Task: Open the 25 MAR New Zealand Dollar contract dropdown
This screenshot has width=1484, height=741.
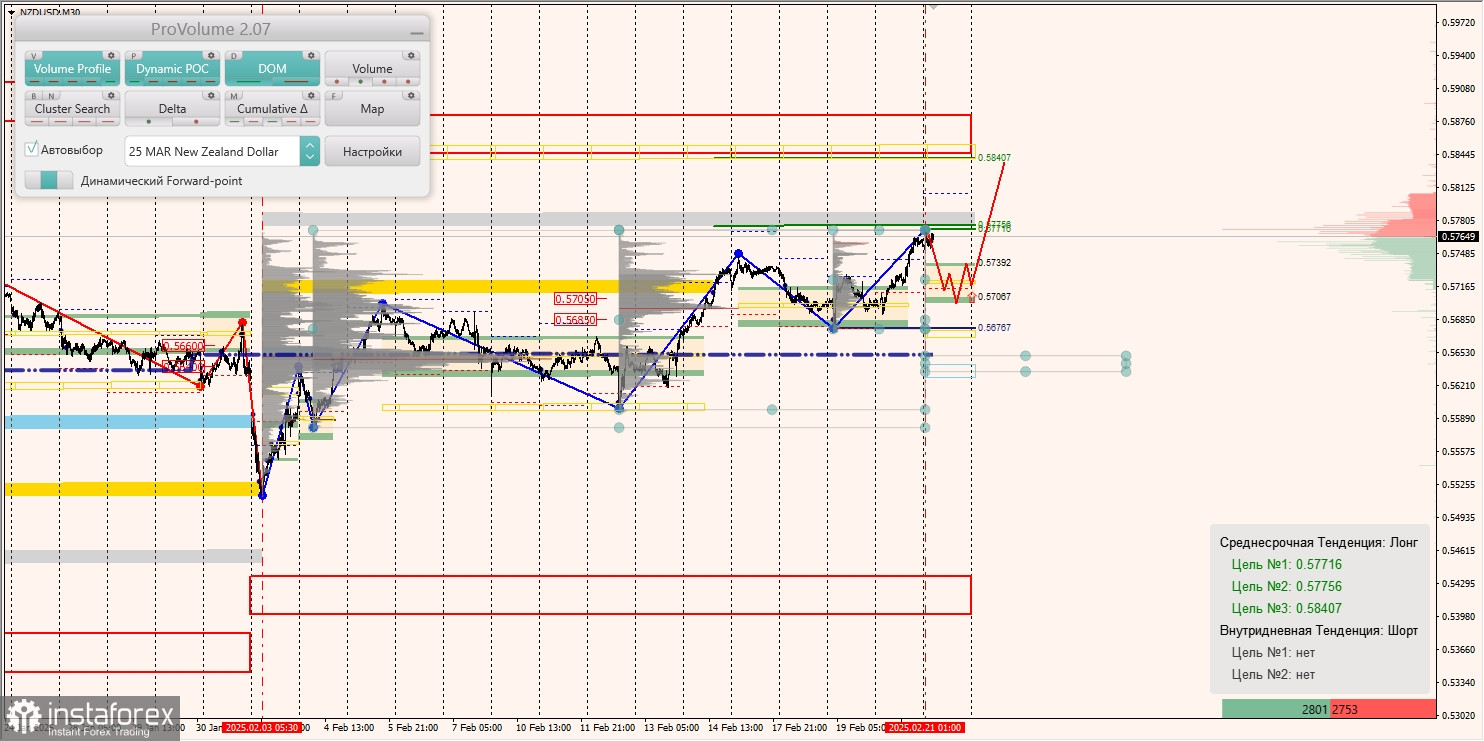Action: tap(309, 151)
